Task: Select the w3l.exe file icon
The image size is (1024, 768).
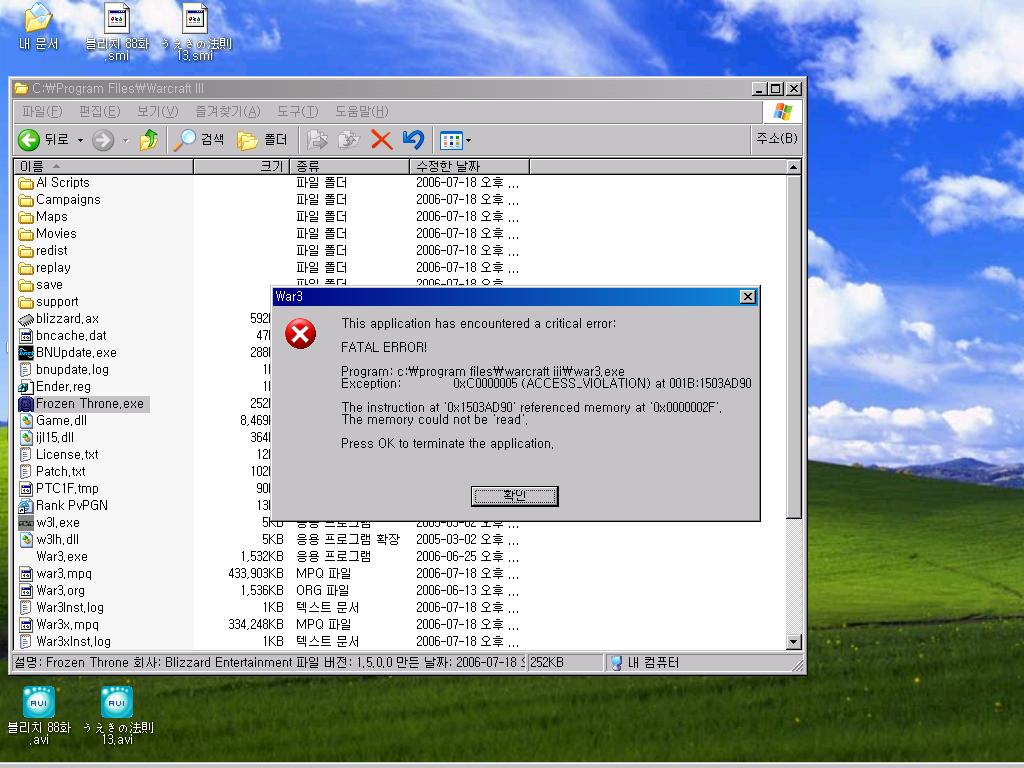Action: (25, 523)
